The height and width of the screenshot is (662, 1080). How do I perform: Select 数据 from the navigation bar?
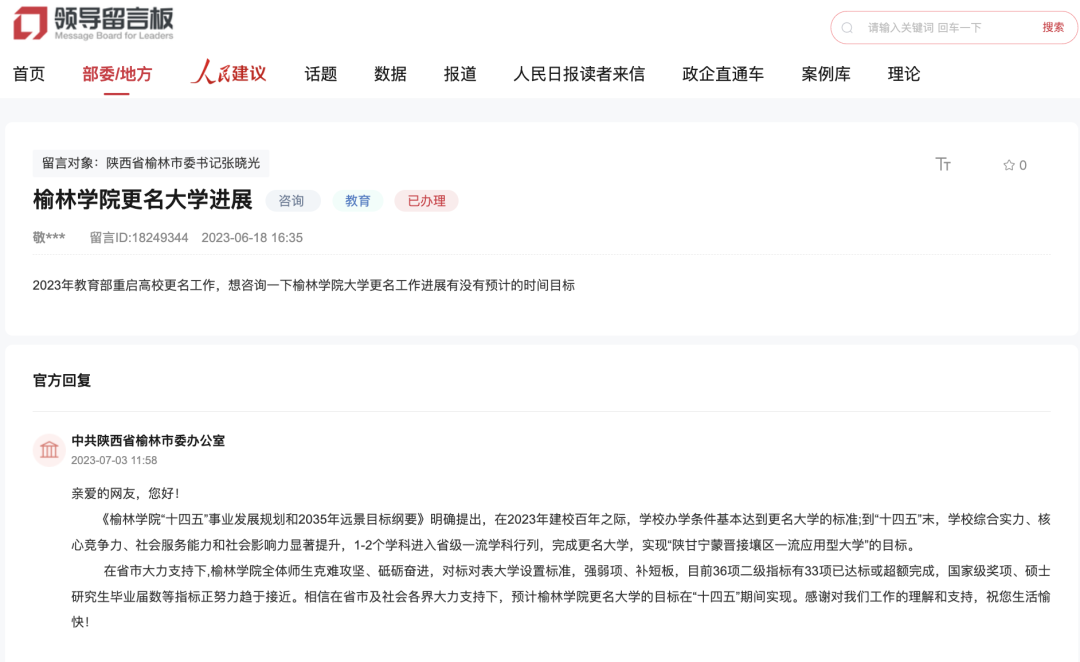point(389,73)
